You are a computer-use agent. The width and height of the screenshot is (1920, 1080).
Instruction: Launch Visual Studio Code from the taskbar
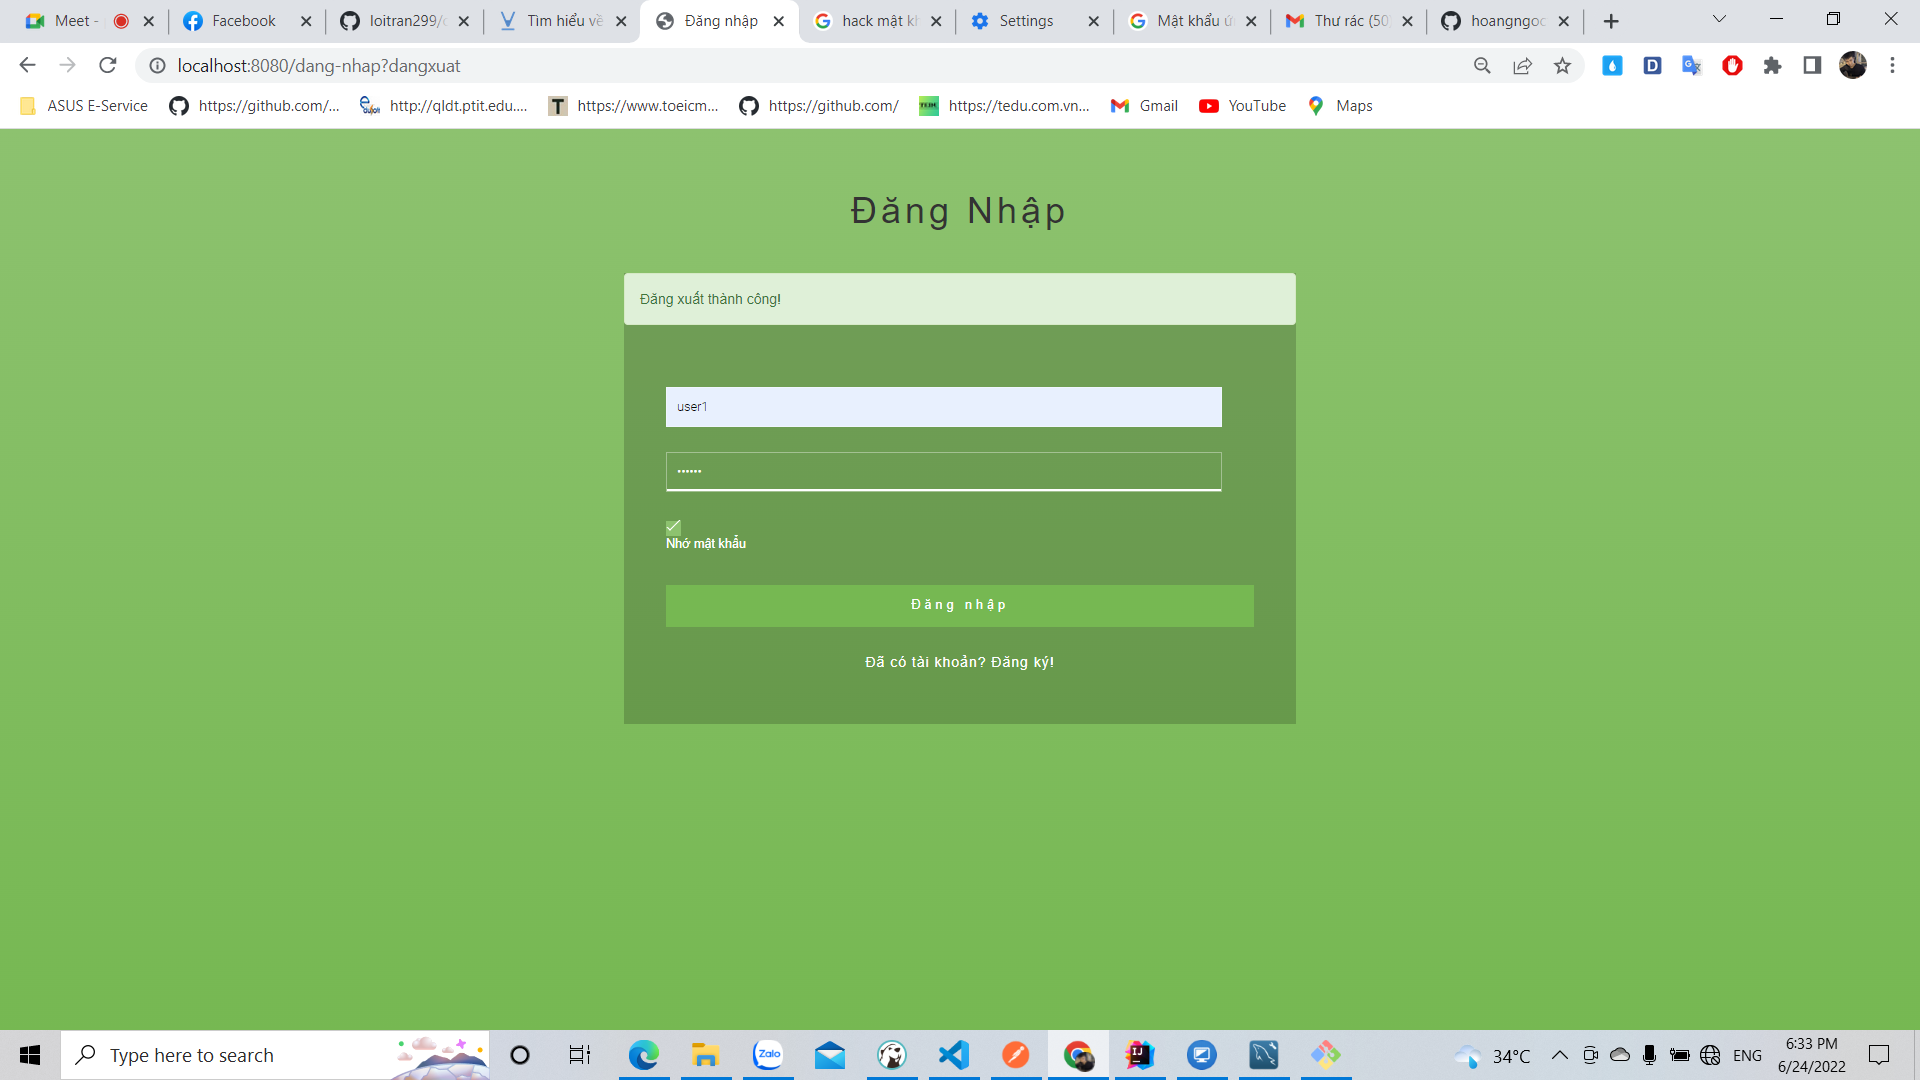[x=954, y=1055]
